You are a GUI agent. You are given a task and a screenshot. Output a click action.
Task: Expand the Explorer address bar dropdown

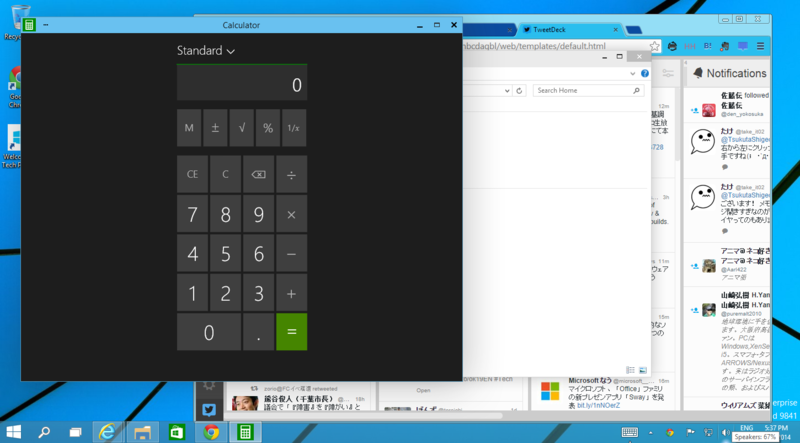click(x=507, y=91)
